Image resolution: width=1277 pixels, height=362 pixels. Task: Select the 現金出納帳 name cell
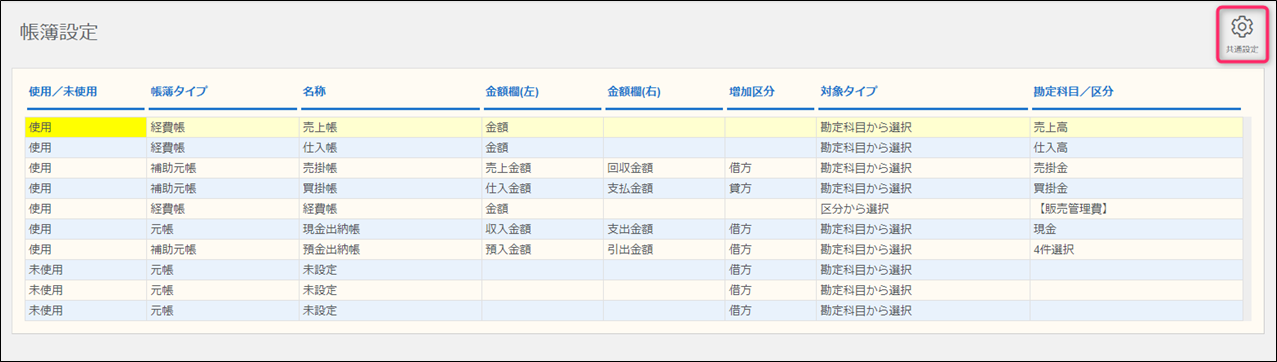tap(390, 229)
